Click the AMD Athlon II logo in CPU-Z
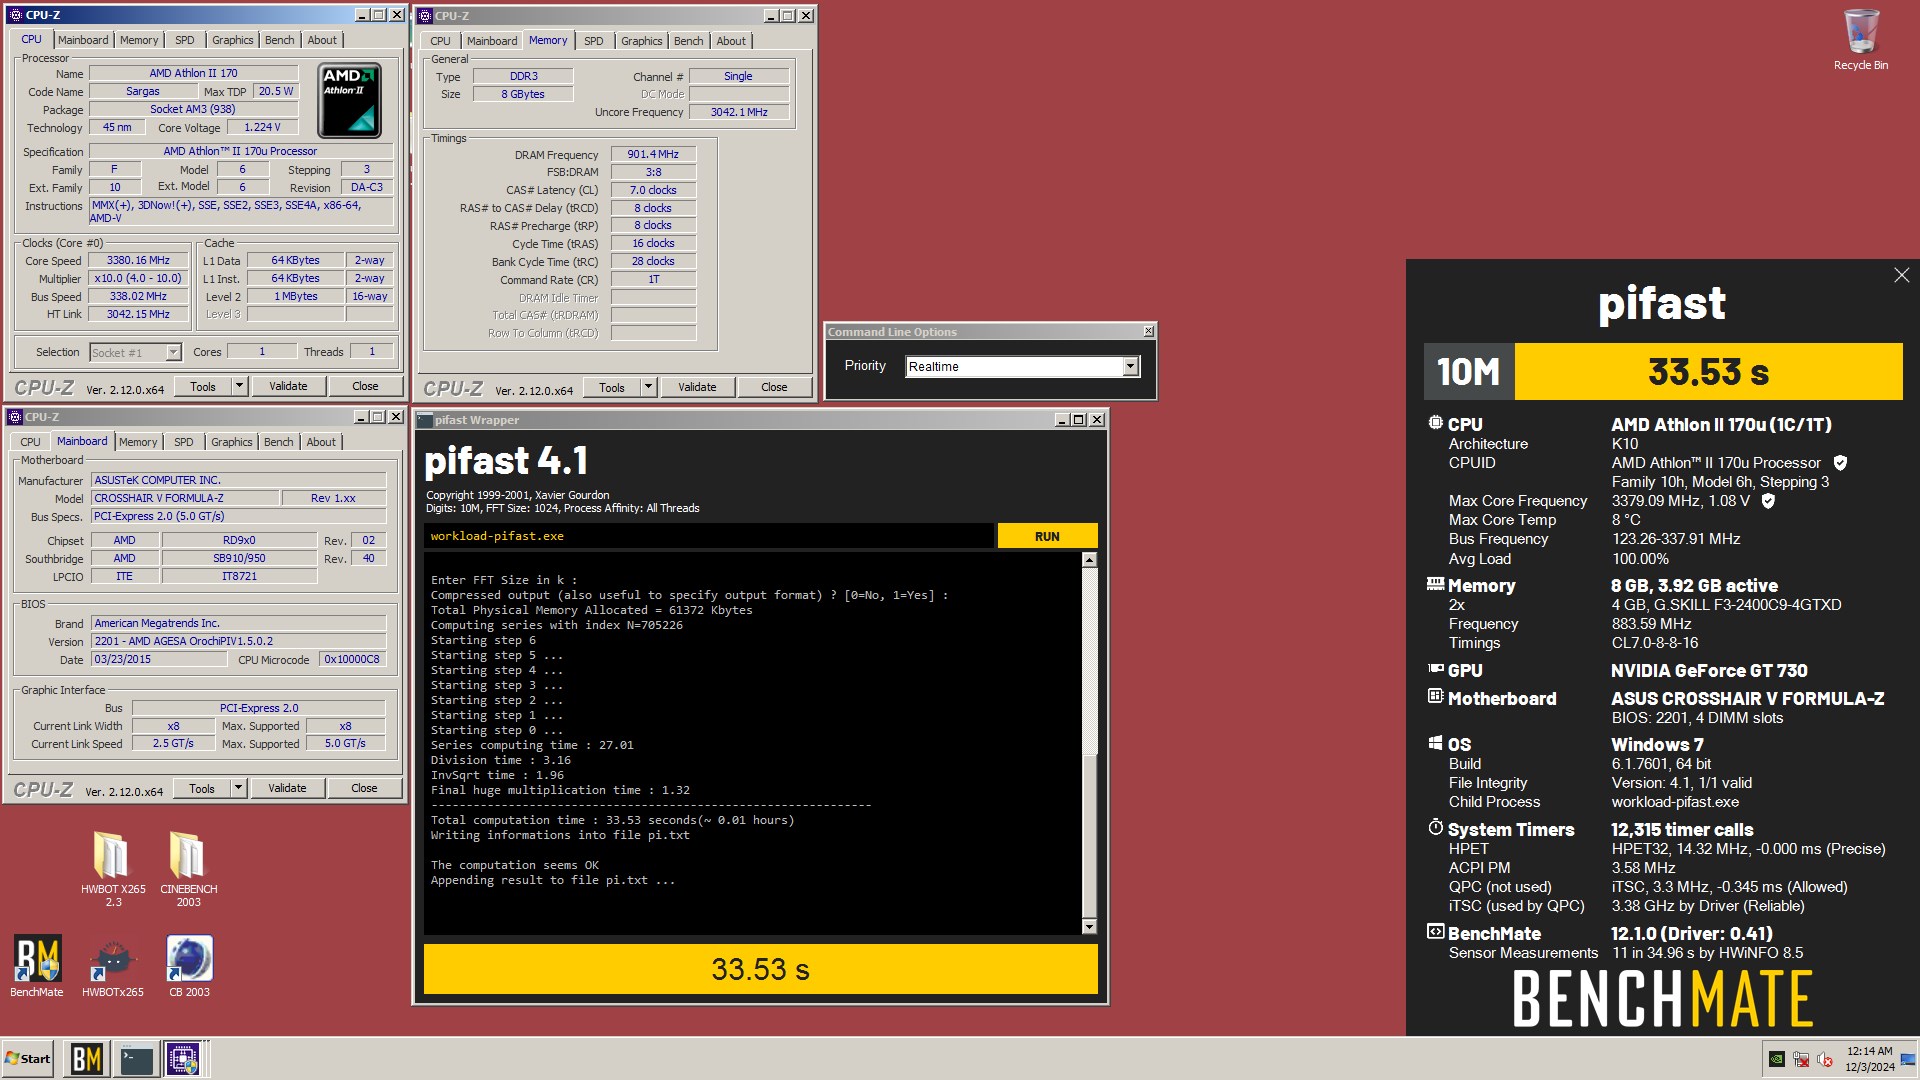The image size is (1920, 1080). pos(349,100)
